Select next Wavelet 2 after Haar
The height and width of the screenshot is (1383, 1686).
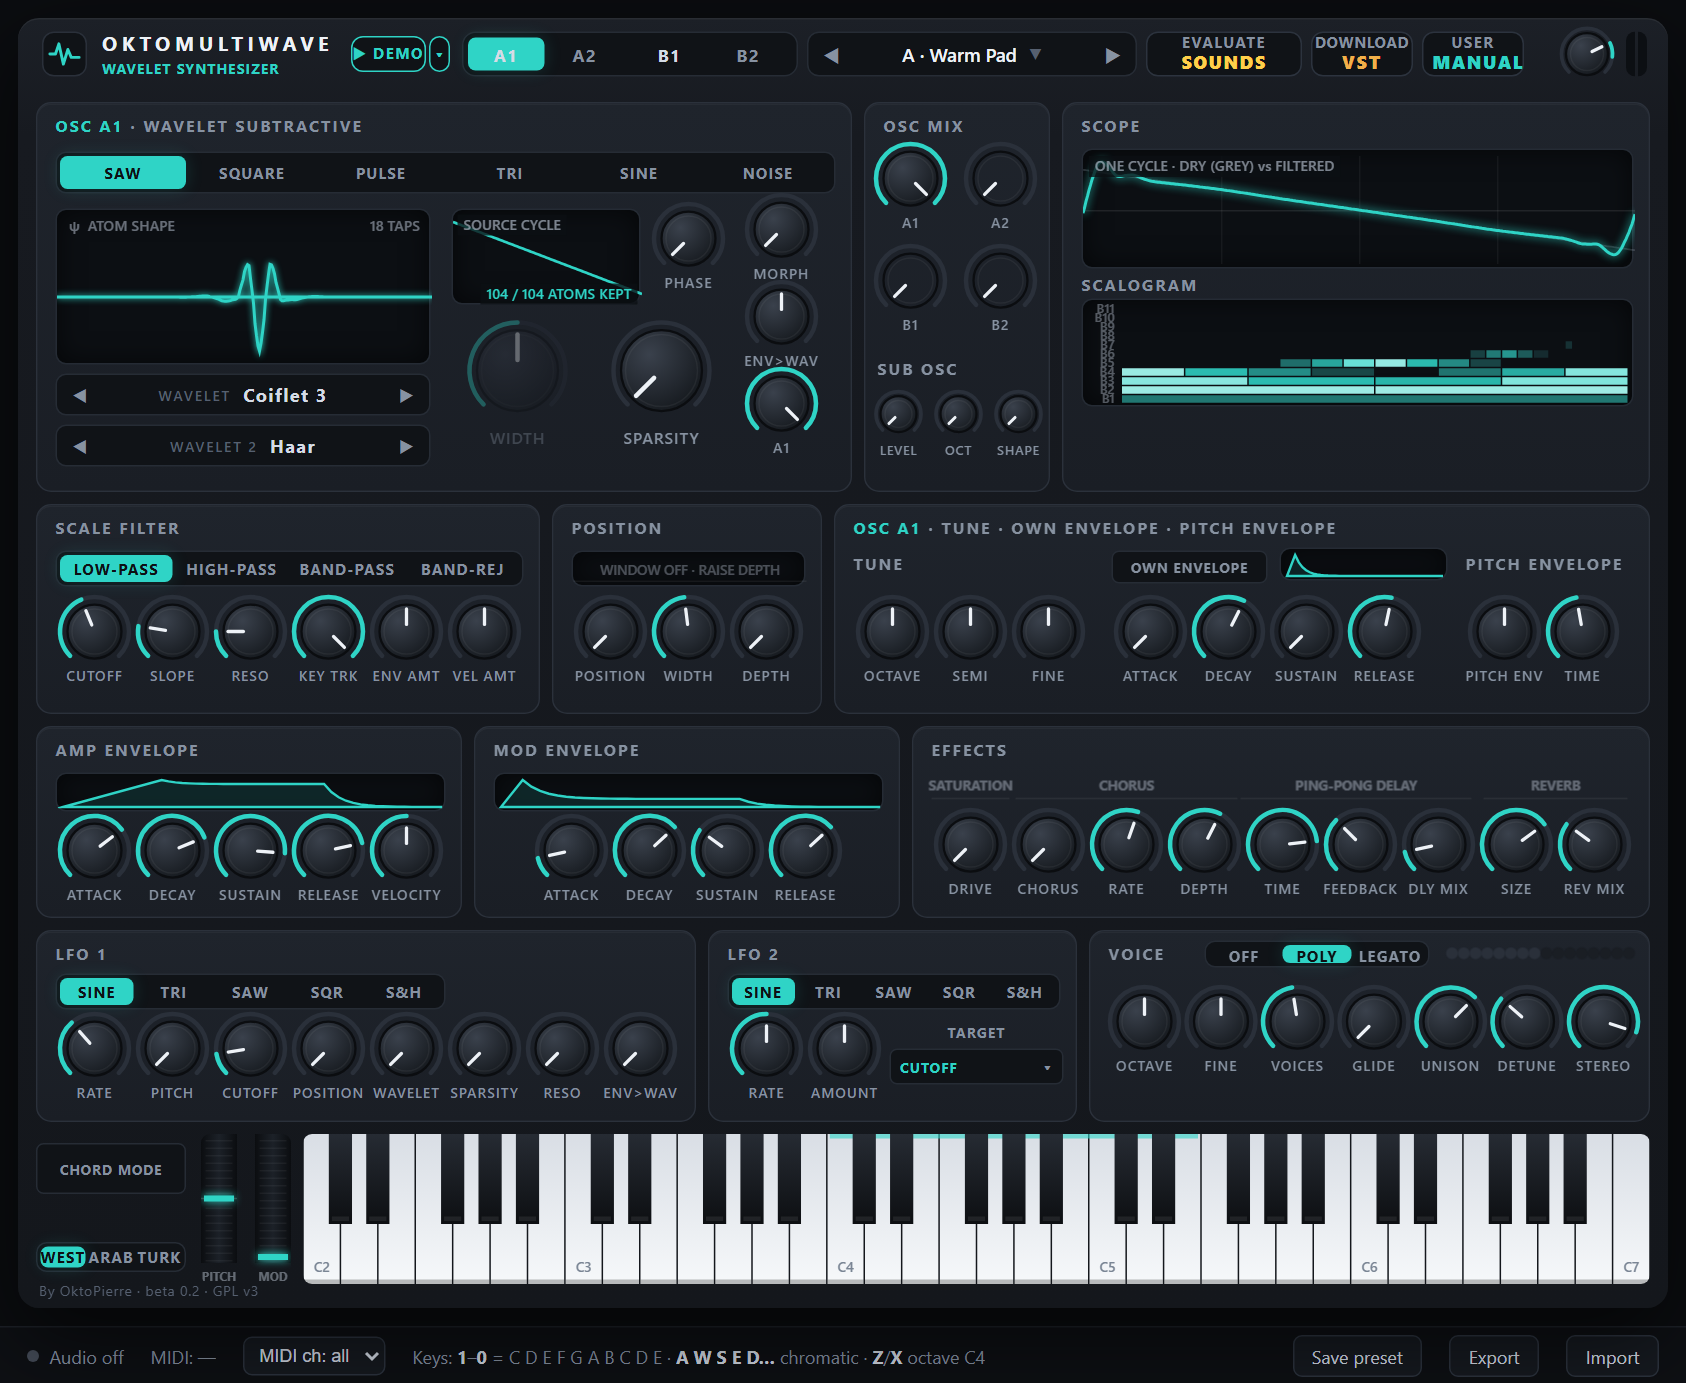(406, 447)
